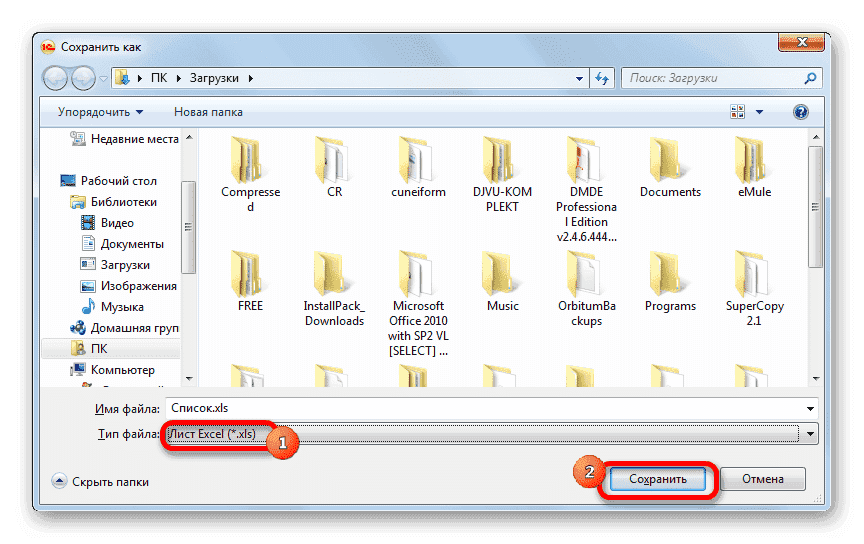Click the navigation pane scroll up arrow
864x544 pixels.
(x=189, y=137)
